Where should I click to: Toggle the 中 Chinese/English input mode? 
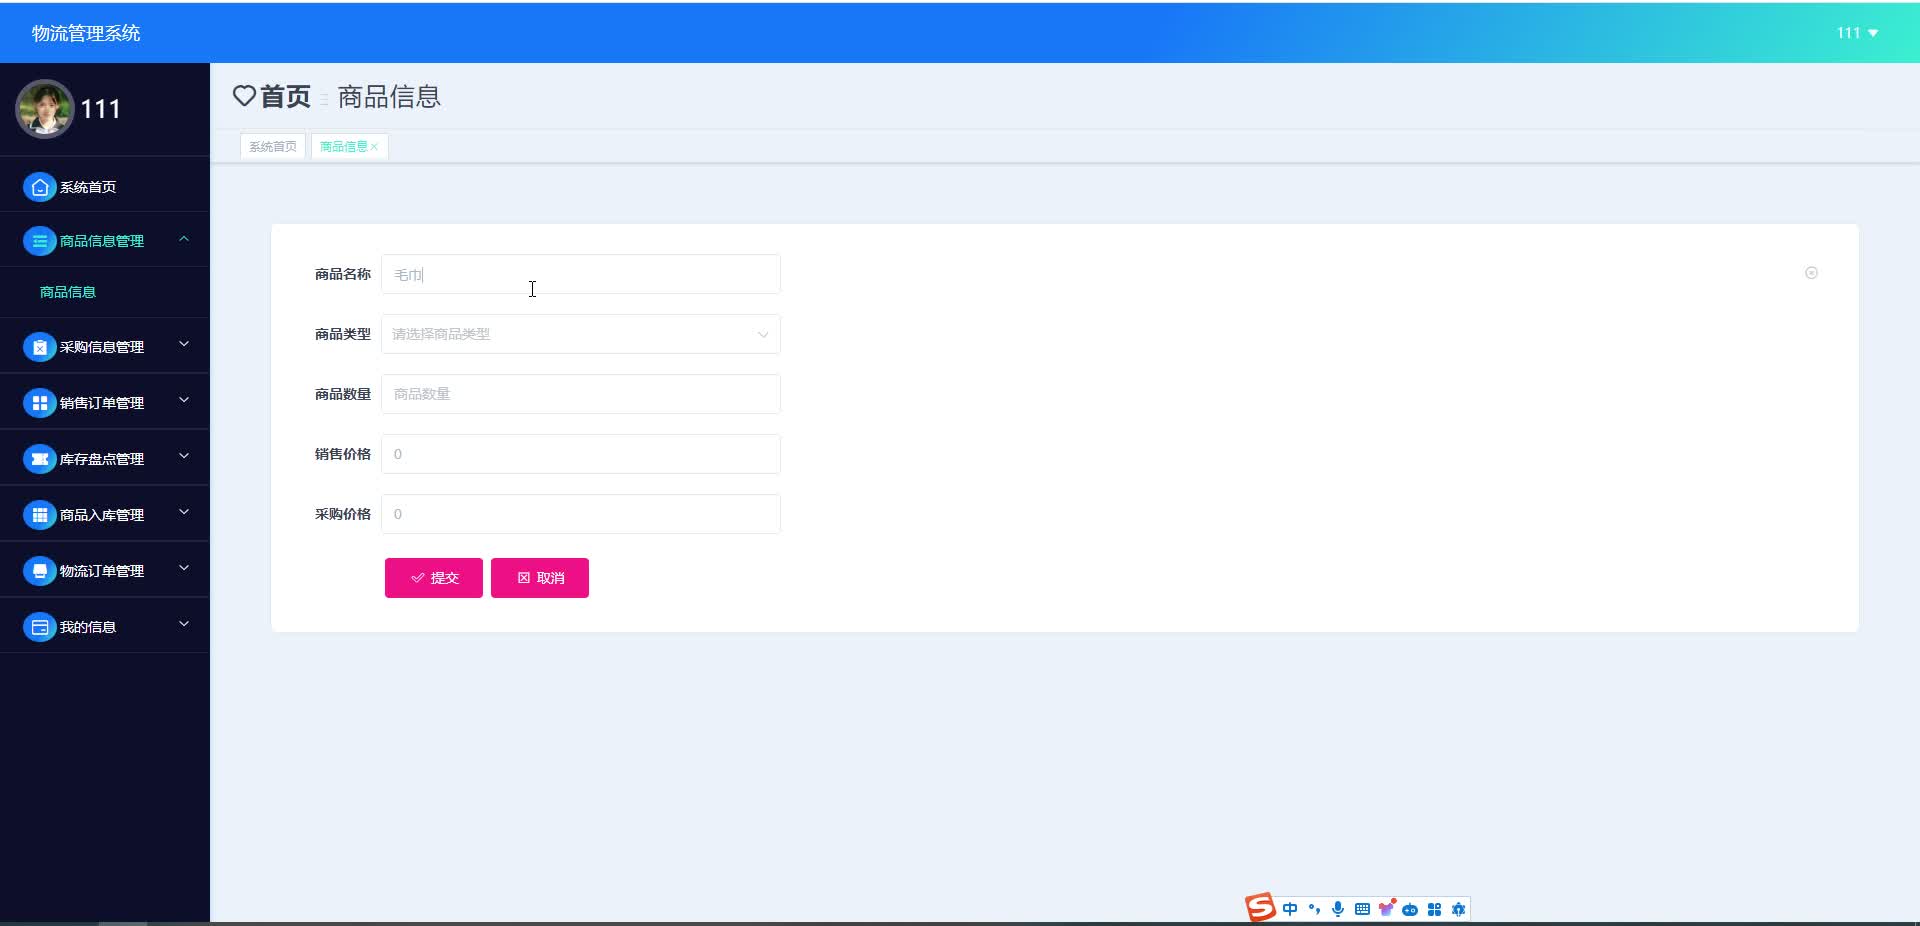1290,909
